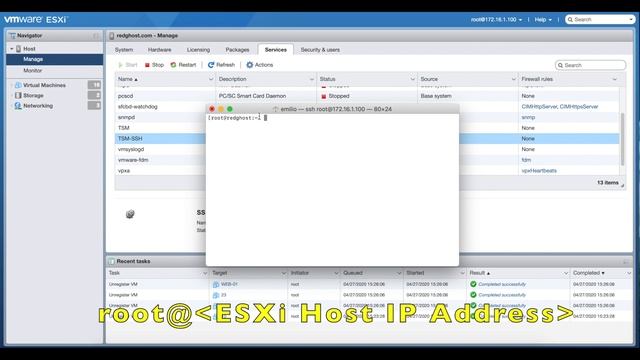Open Source column dropdown arrow
Screen dimensions: 640x360
tap(513, 79)
